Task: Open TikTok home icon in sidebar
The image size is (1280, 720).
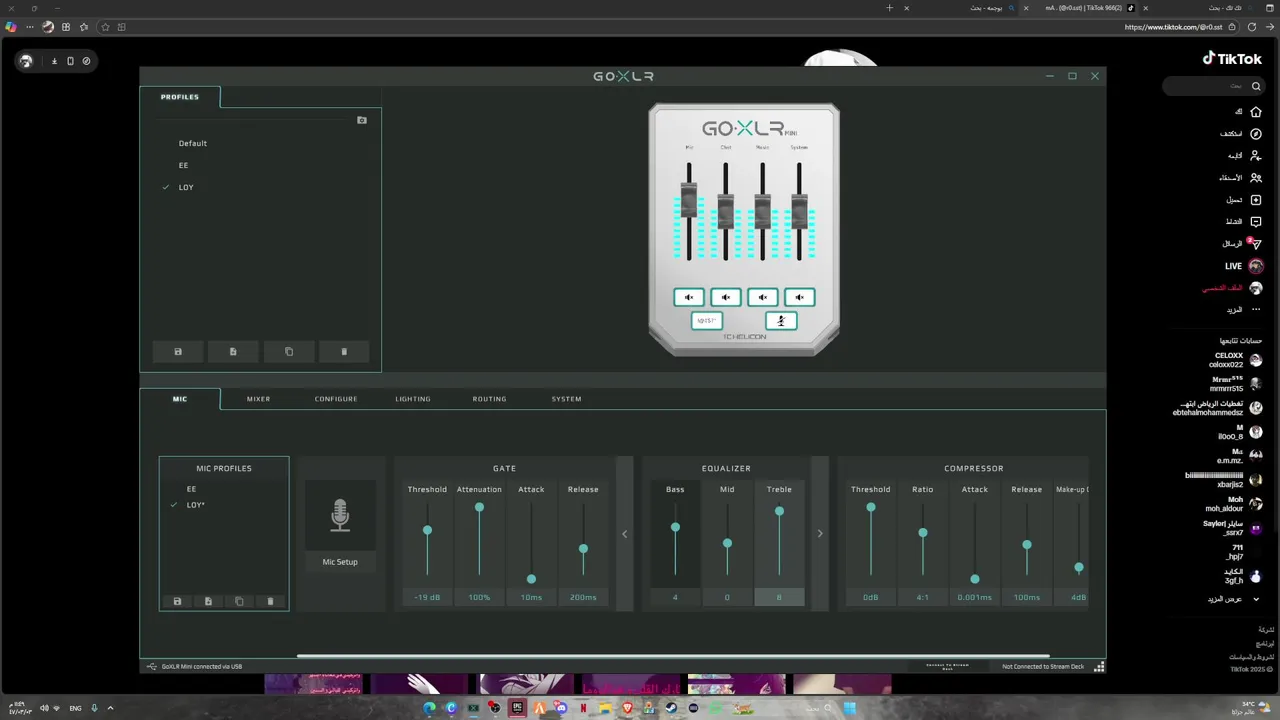Action: [1256, 112]
